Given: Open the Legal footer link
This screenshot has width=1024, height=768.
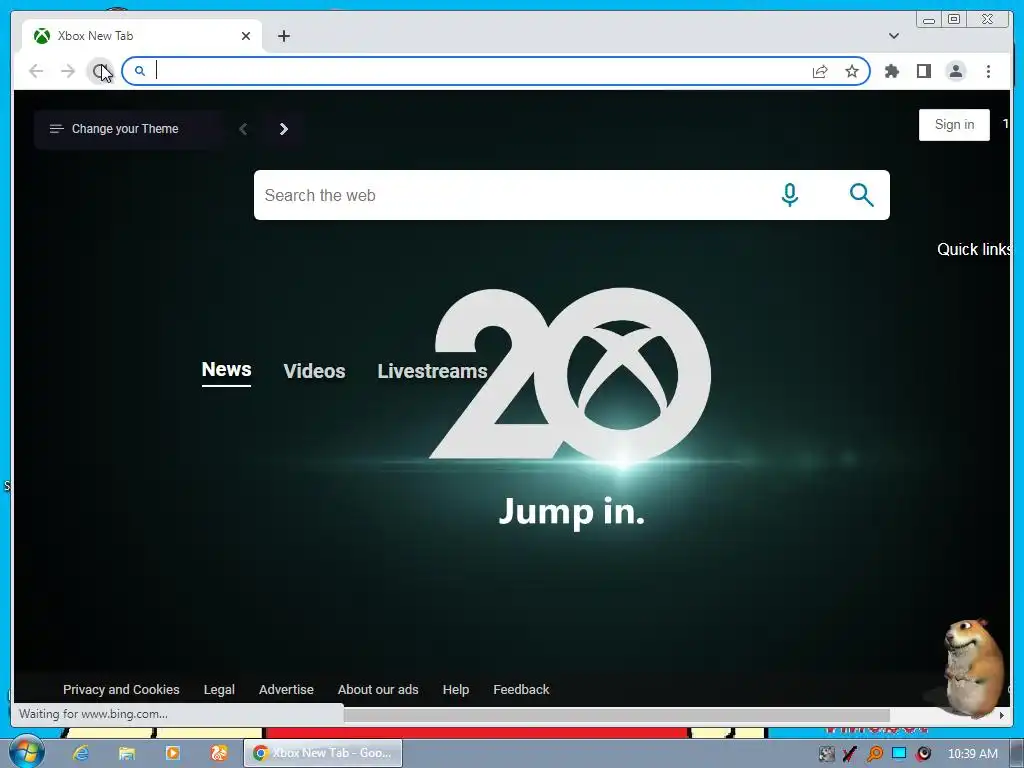Looking at the screenshot, I should 219,690.
